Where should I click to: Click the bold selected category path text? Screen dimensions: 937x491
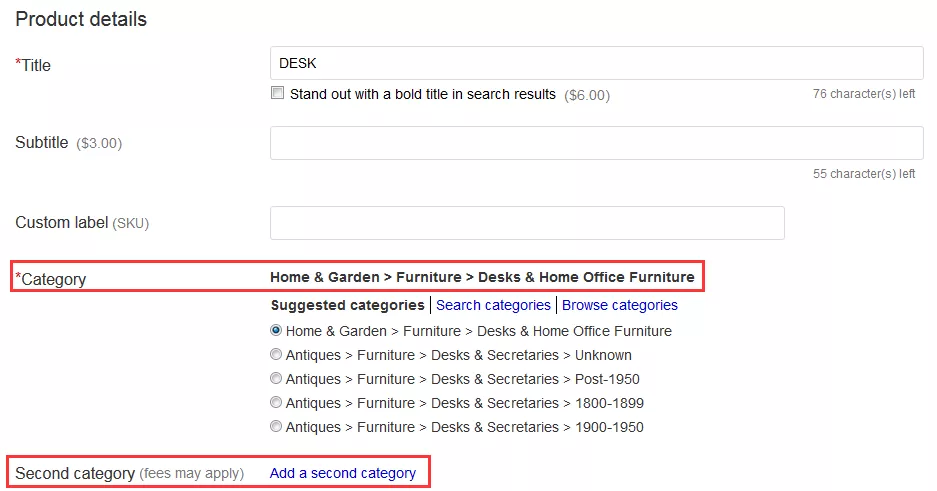(x=481, y=277)
